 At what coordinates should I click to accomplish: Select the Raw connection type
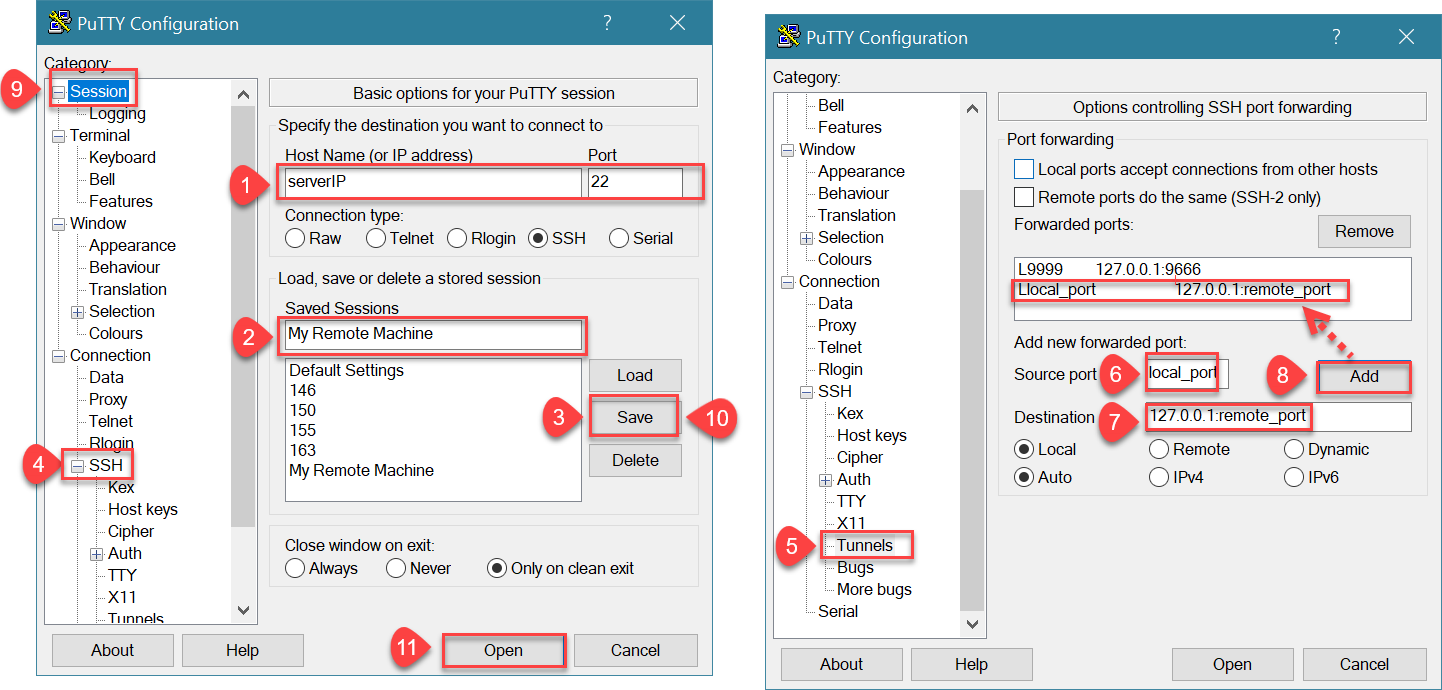tap(295, 238)
